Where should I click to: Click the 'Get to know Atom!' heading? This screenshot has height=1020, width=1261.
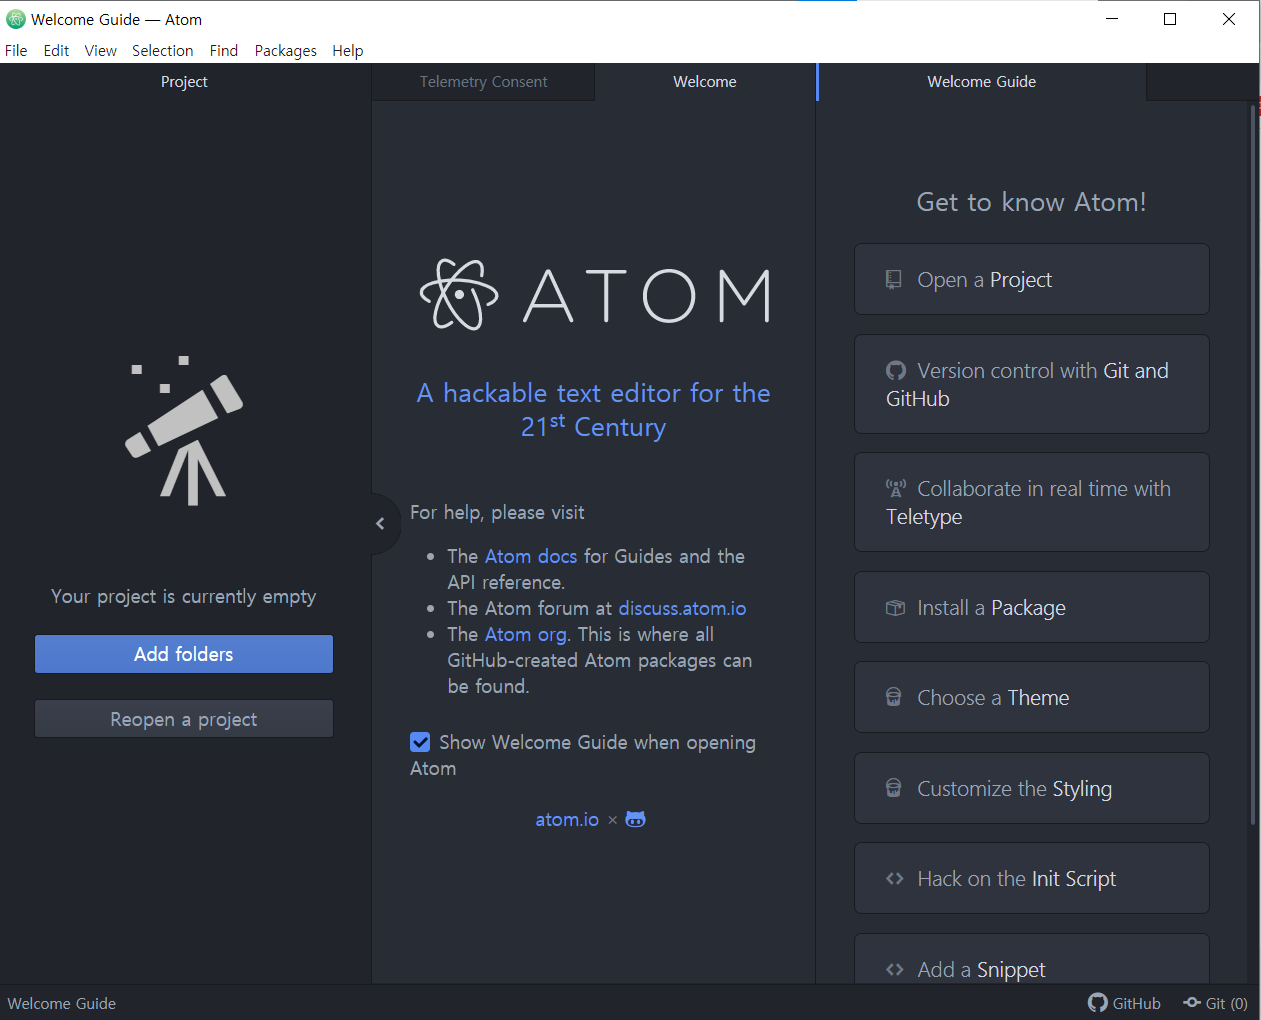(x=1031, y=202)
